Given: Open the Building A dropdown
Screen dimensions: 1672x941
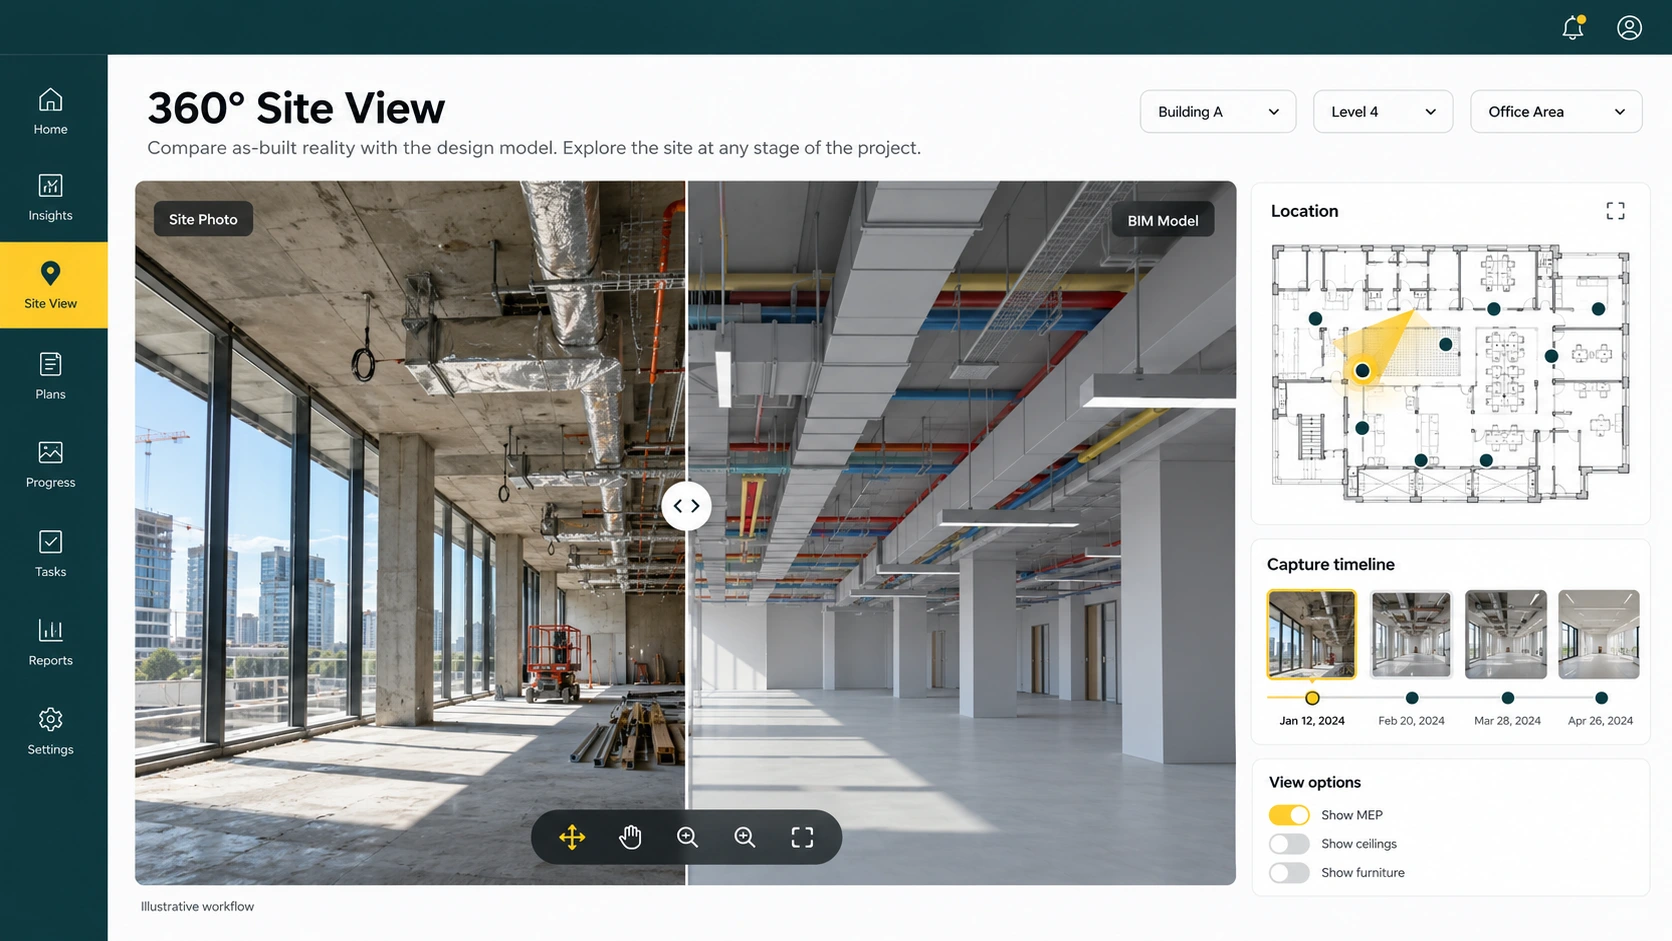Looking at the screenshot, I should coord(1218,112).
